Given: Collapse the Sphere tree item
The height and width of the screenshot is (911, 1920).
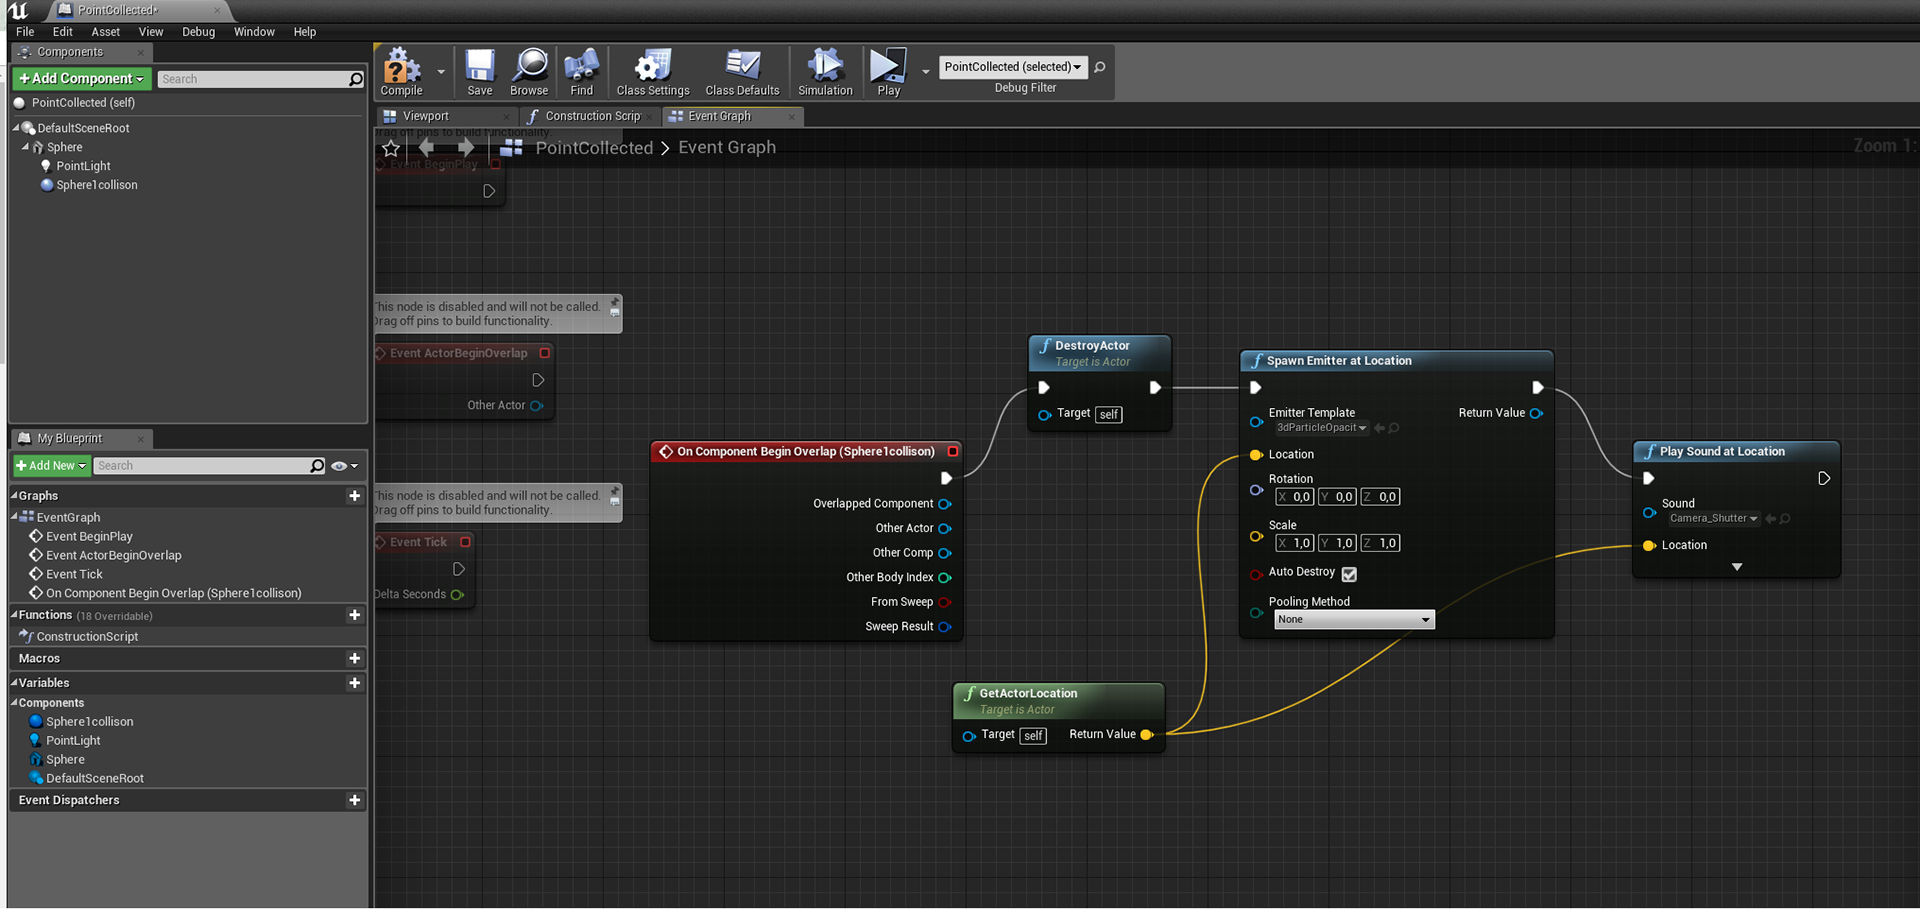Looking at the screenshot, I should click(x=26, y=147).
